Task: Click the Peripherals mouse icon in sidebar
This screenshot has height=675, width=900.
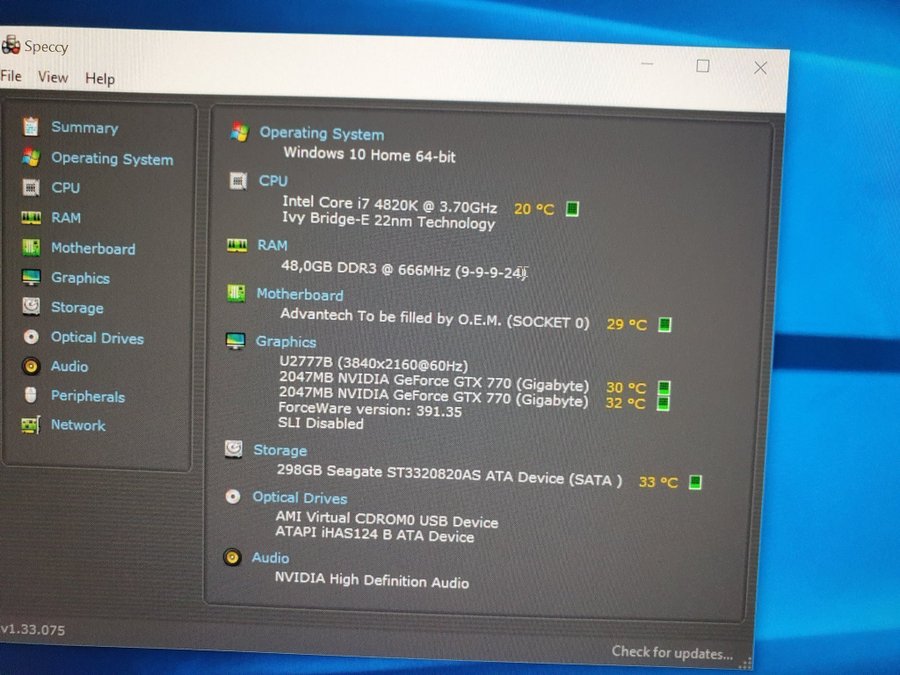Action: point(31,395)
